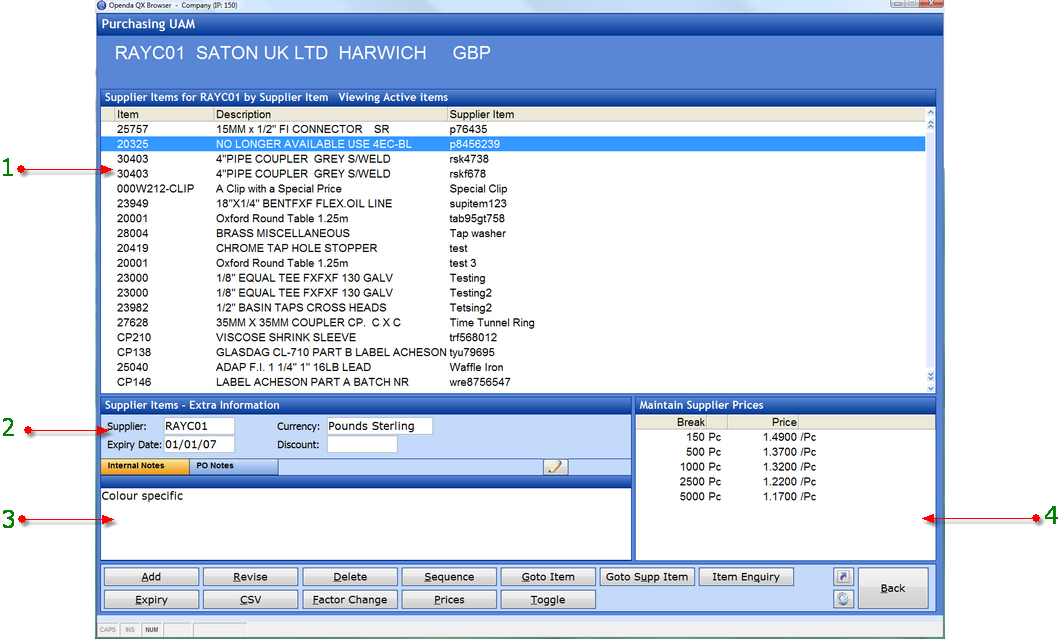Click the Supplier Item column header
The image size is (1061, 639).
tap(686, 114)
